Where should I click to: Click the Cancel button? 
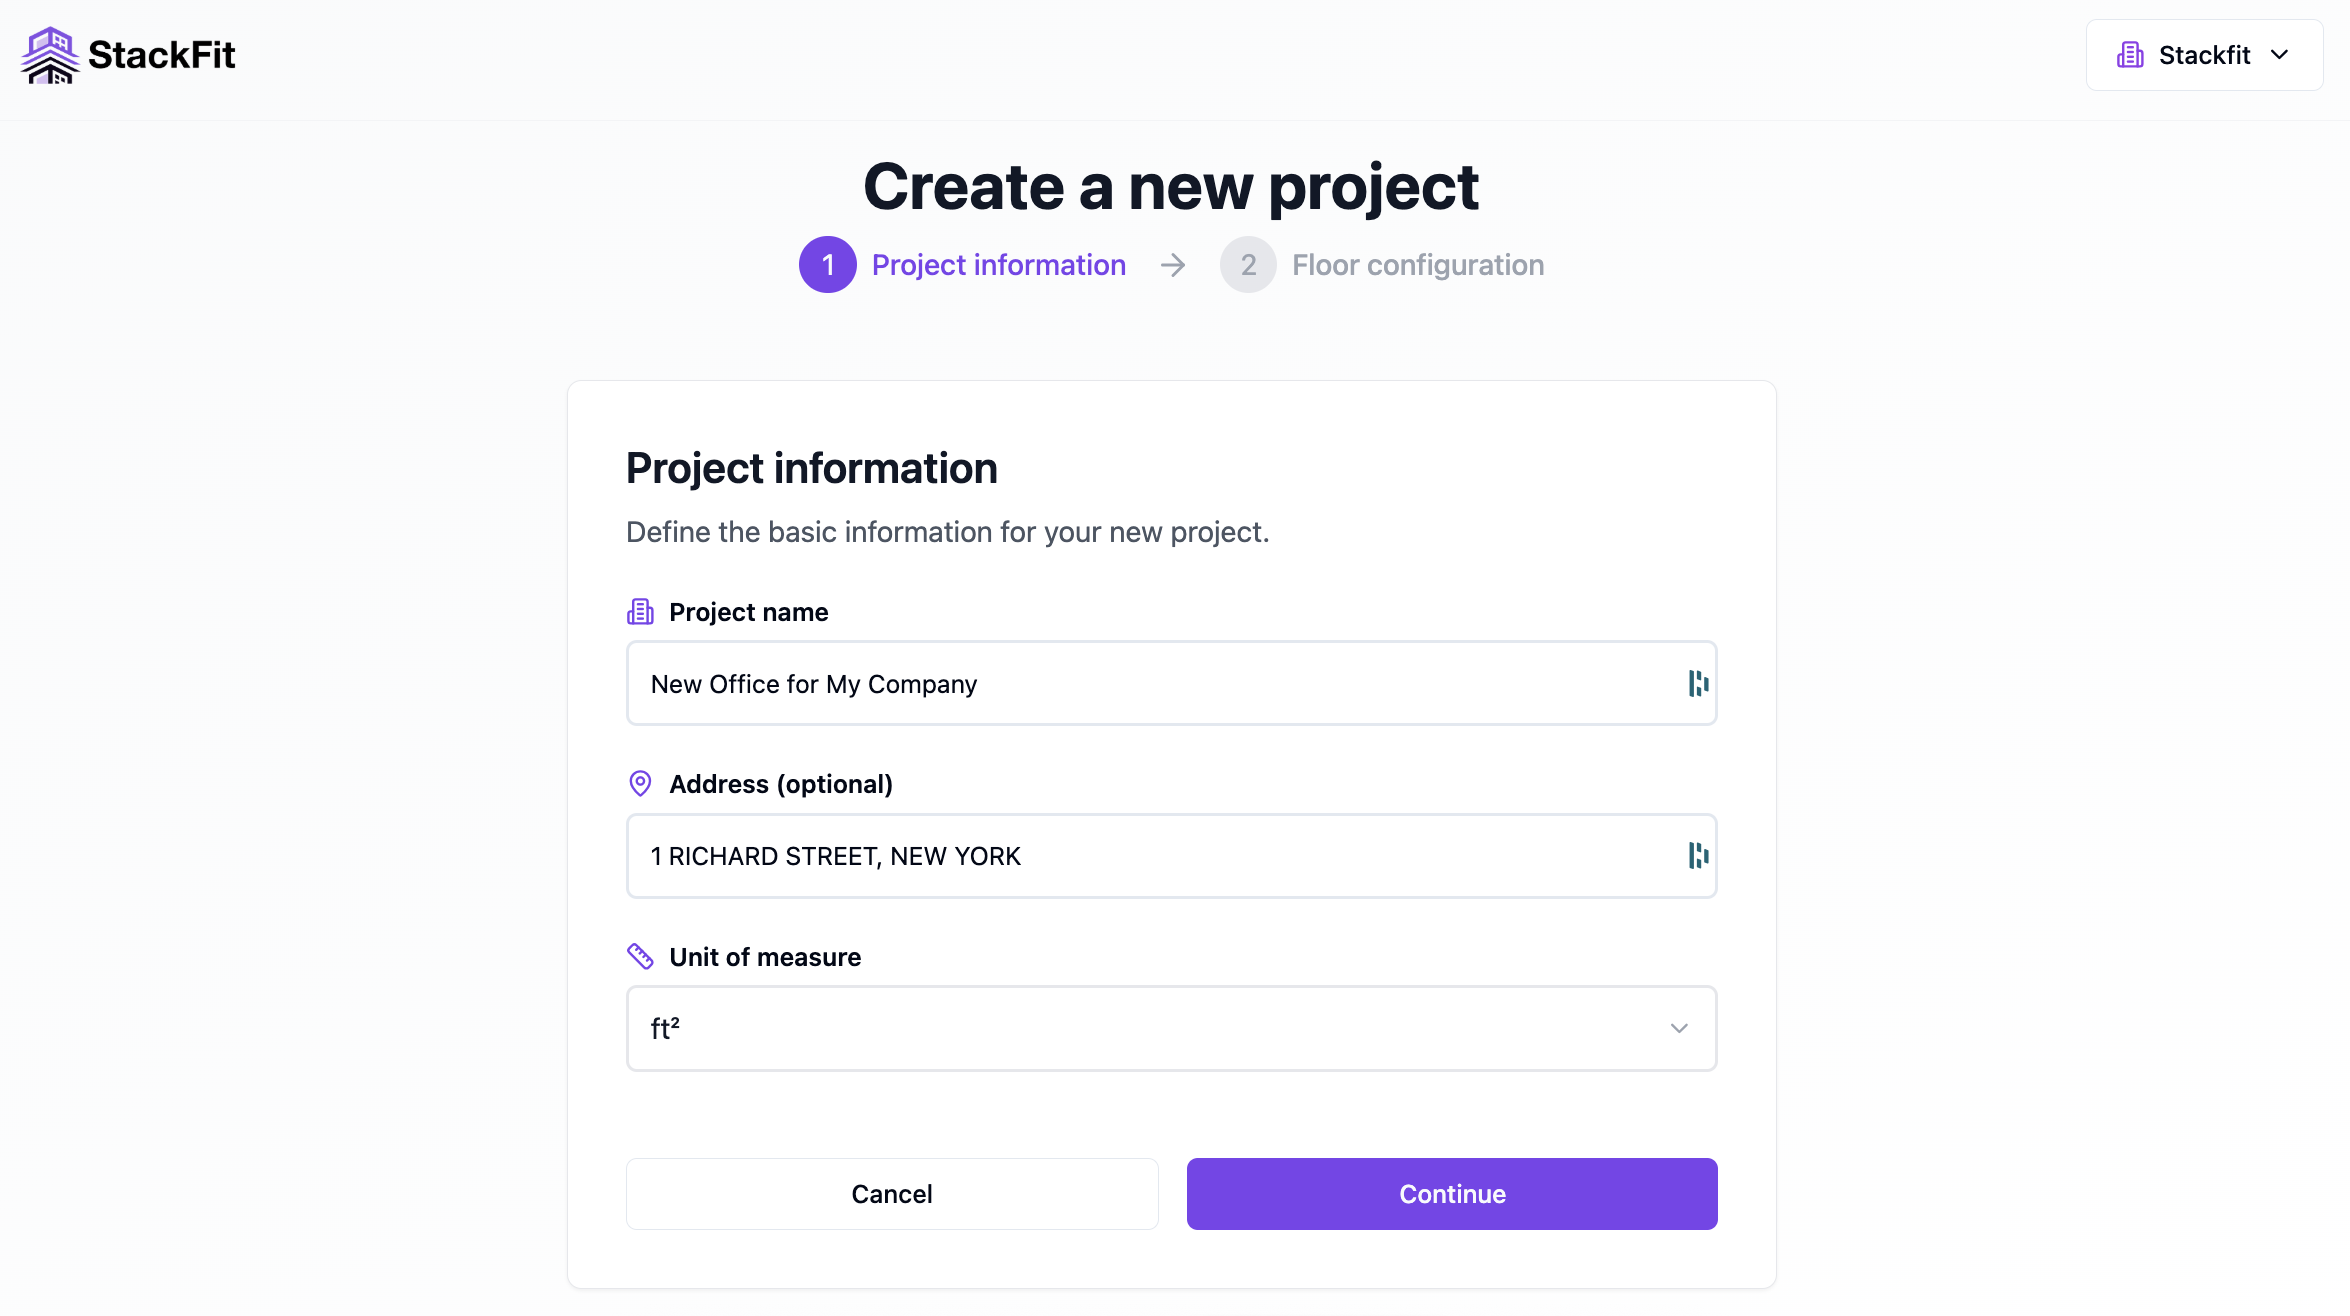coord(891,1193)
